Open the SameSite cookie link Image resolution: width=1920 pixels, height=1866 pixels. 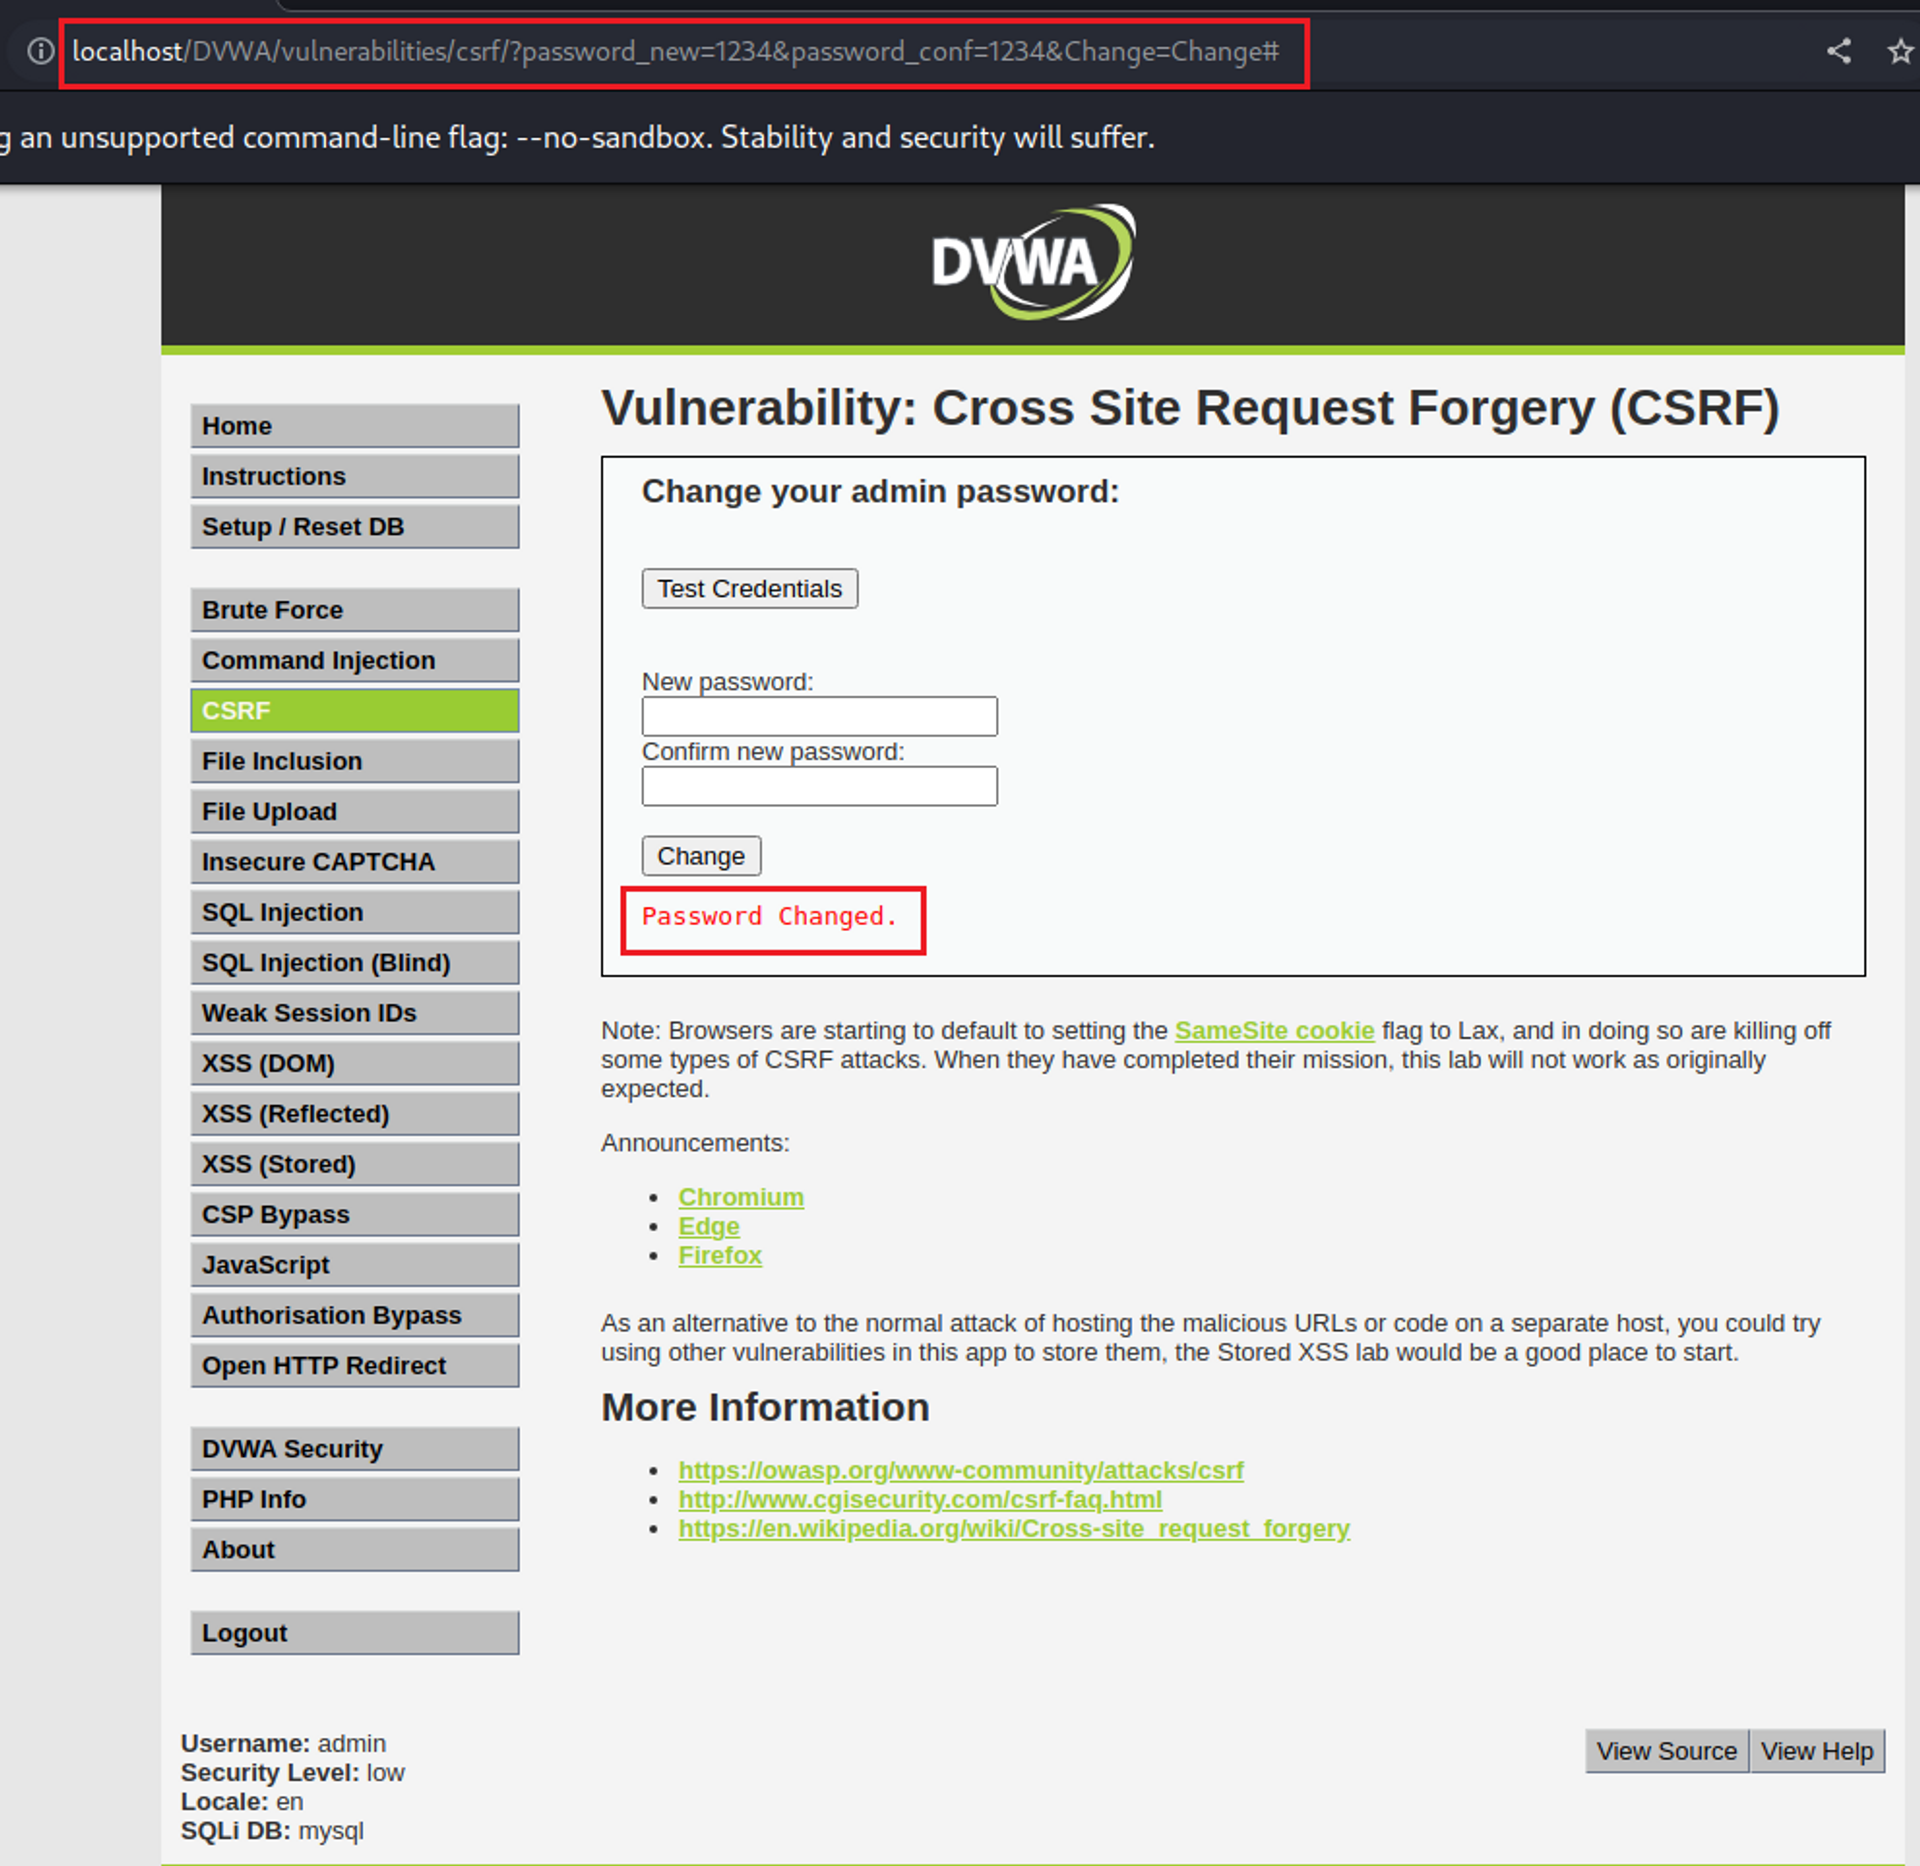tap(1273, 1030)
